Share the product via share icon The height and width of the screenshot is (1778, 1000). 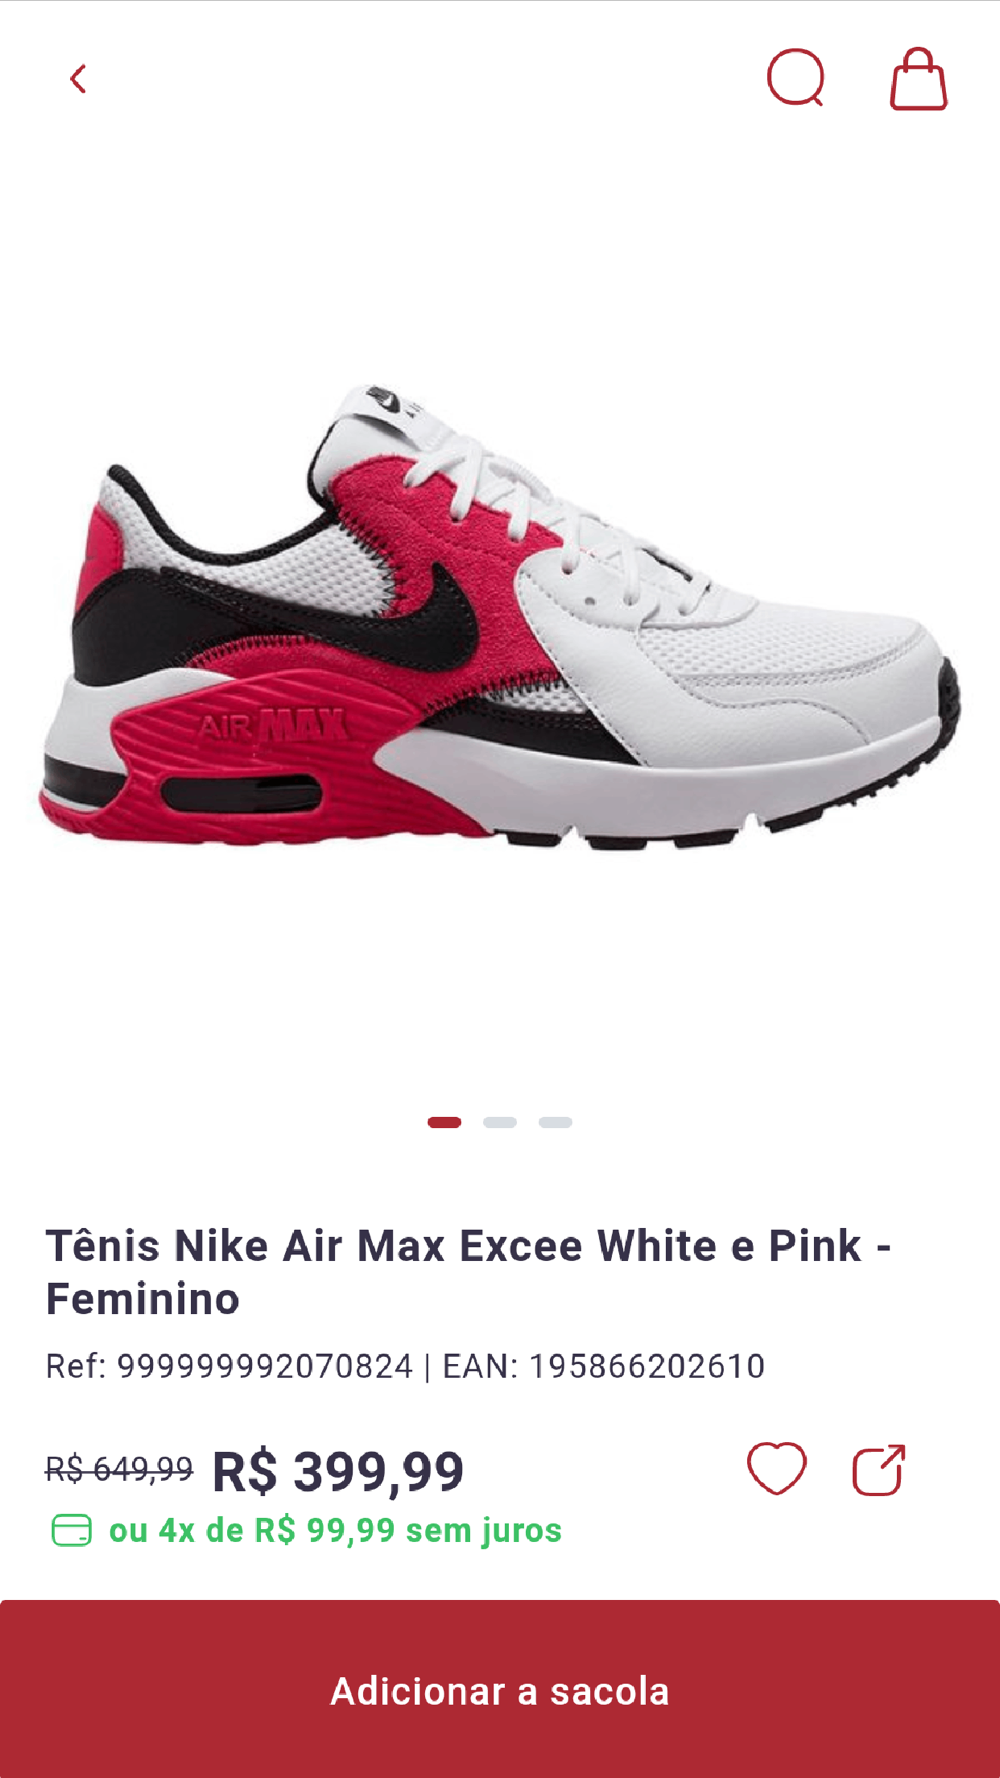(x=879, y=1469)
